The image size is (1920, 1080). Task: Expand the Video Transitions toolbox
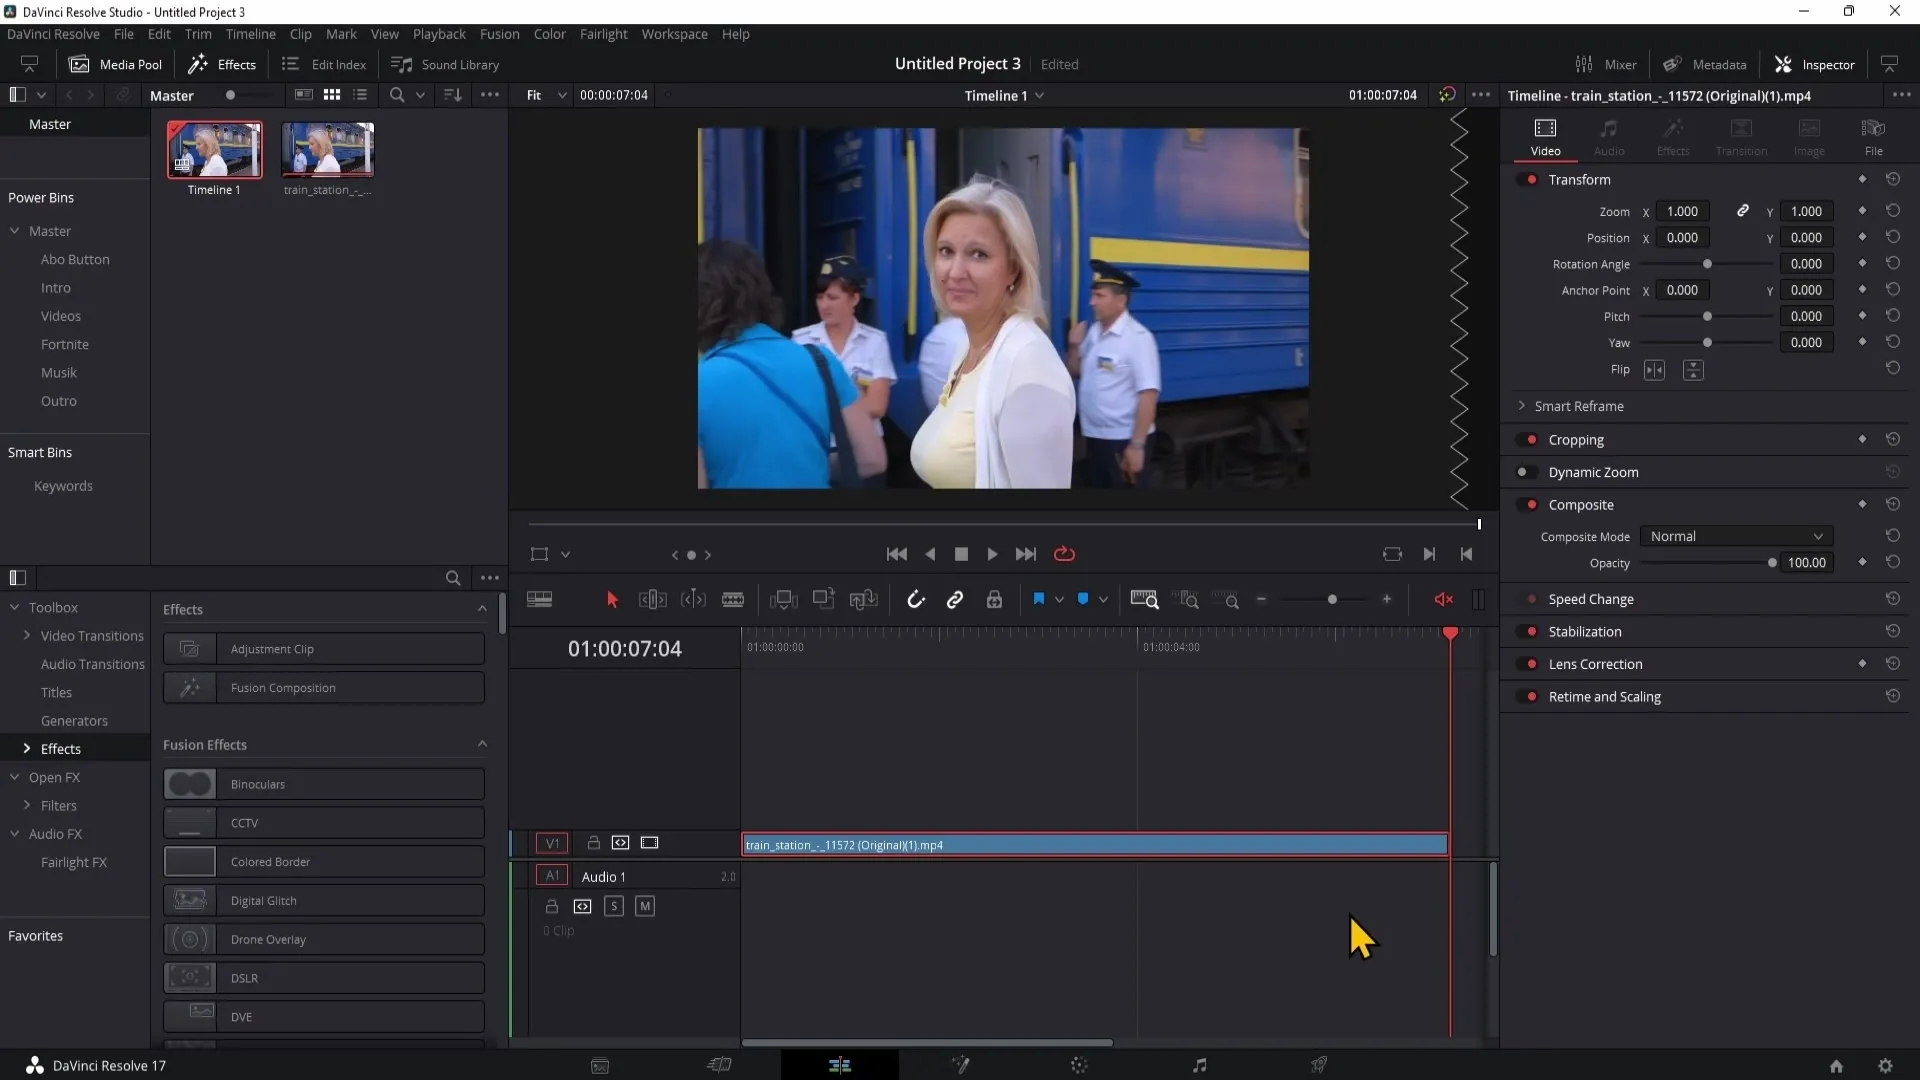pos(26,634)
